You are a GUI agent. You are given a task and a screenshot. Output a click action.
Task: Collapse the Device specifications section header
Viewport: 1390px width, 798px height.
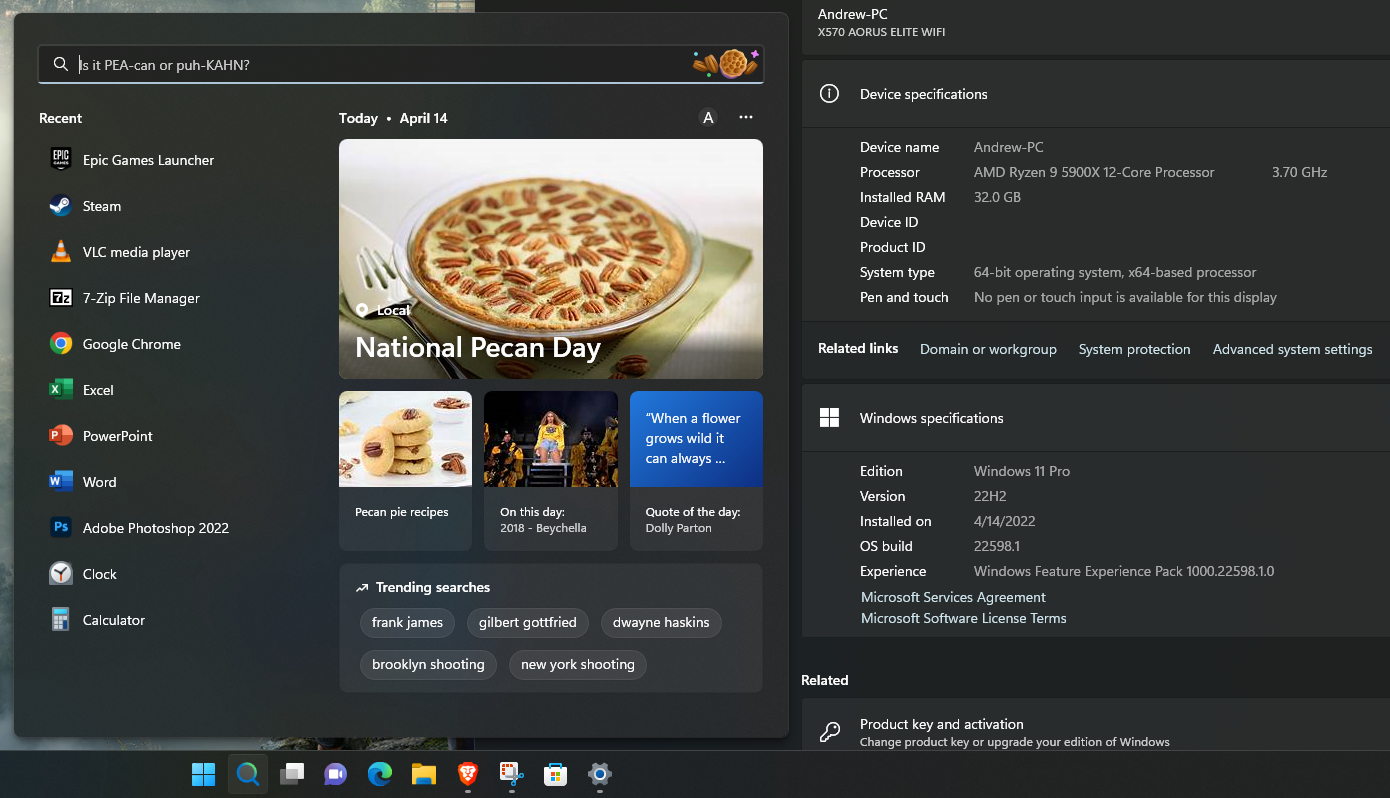[x=1096, y=94]
